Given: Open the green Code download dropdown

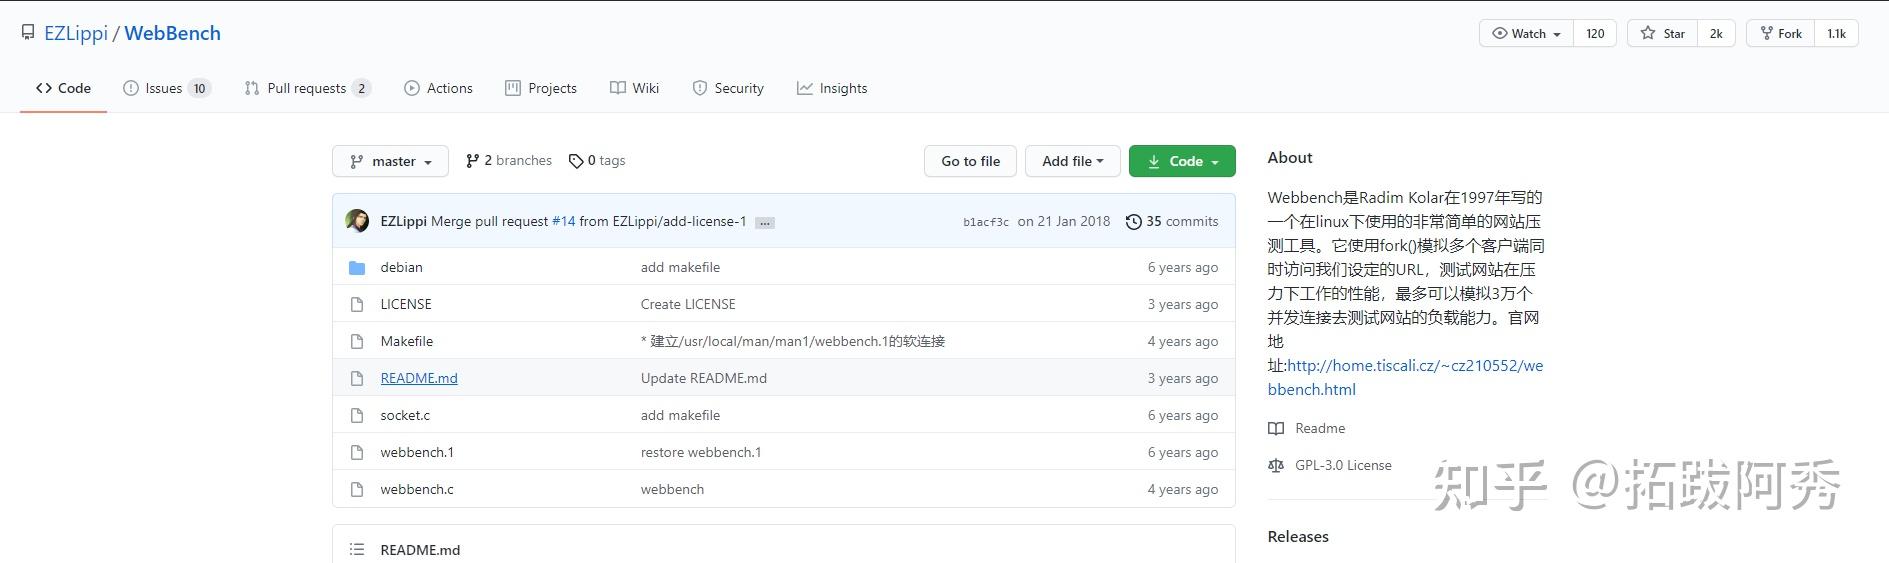Looking at the screenshot, I should 1182,162.
